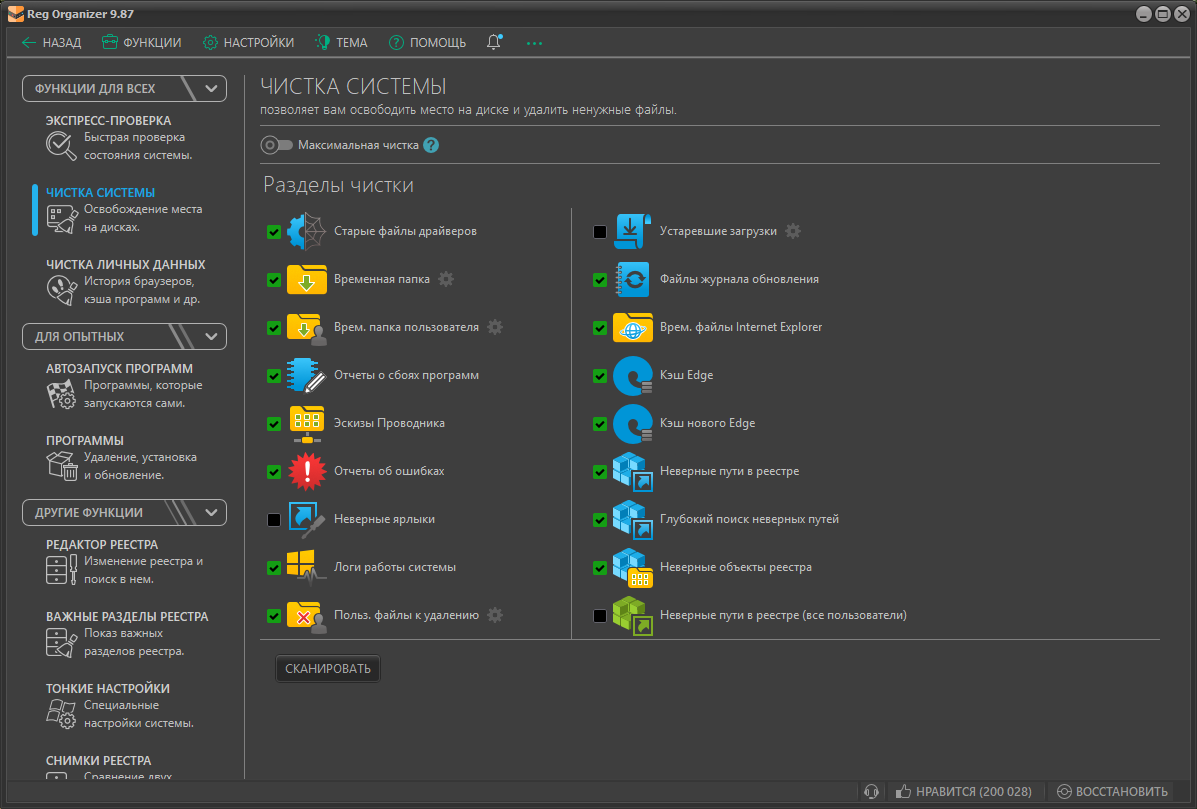Click the СКАНИРОВАТЬ button
Image resolution: width=1197 pixels, height=809 pixels.
[328, 669]
